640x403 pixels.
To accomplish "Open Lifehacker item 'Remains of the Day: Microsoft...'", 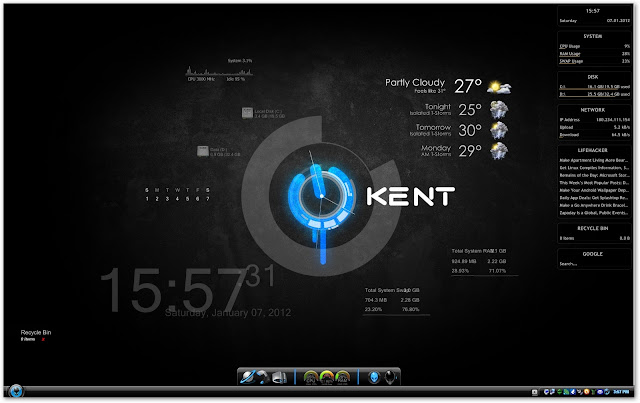I will click(594, 175).
